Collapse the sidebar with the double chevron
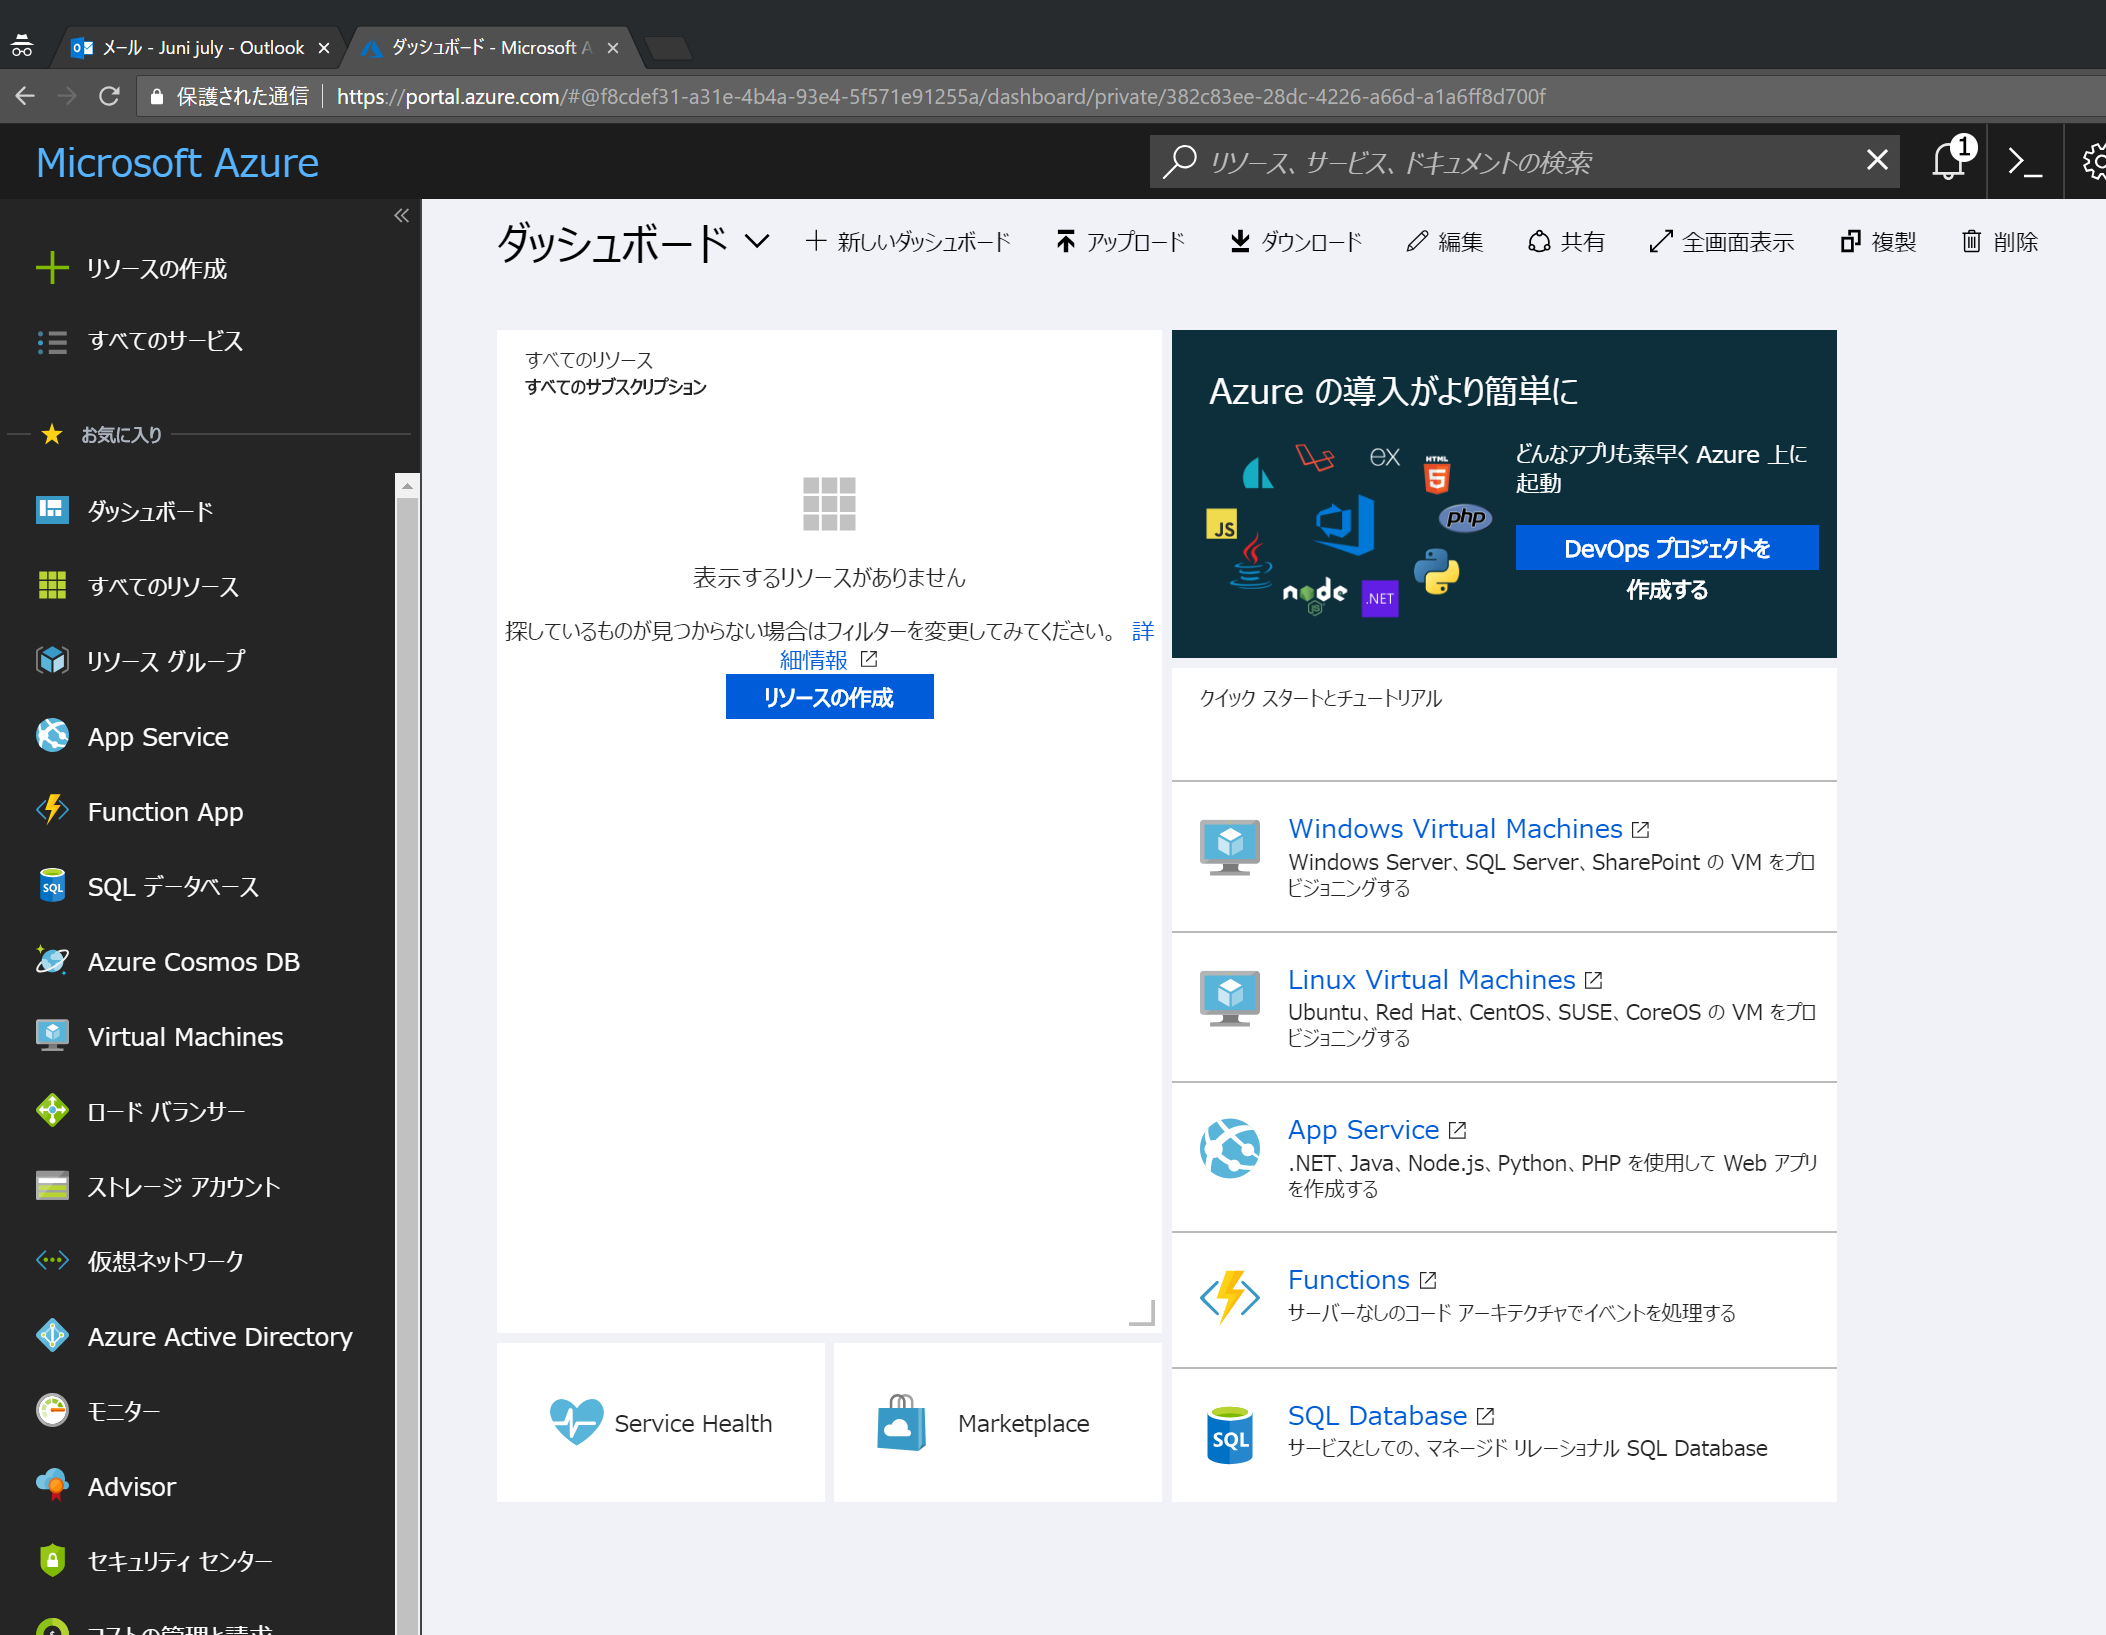Viewport: 2106px width, 1635px height. point(401,216)
